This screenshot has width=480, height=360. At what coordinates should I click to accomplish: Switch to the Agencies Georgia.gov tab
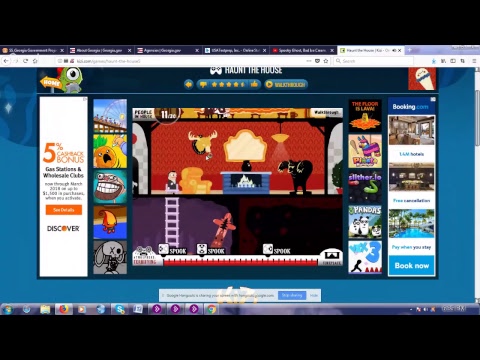(167, 50)
